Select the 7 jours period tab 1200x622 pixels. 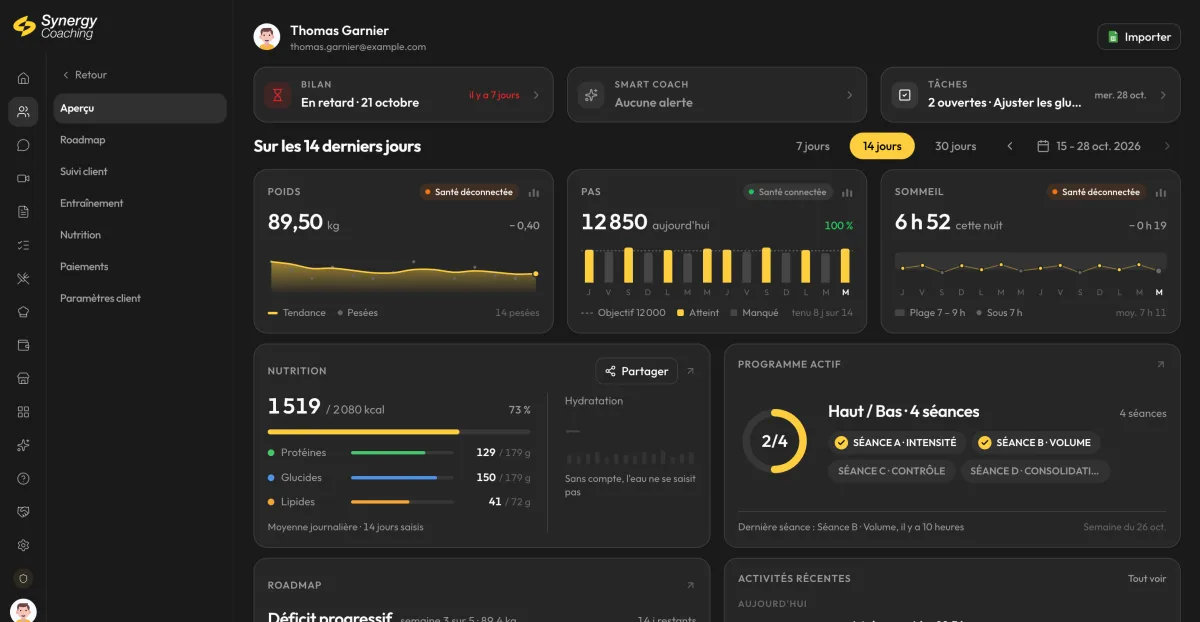[813, 146]
